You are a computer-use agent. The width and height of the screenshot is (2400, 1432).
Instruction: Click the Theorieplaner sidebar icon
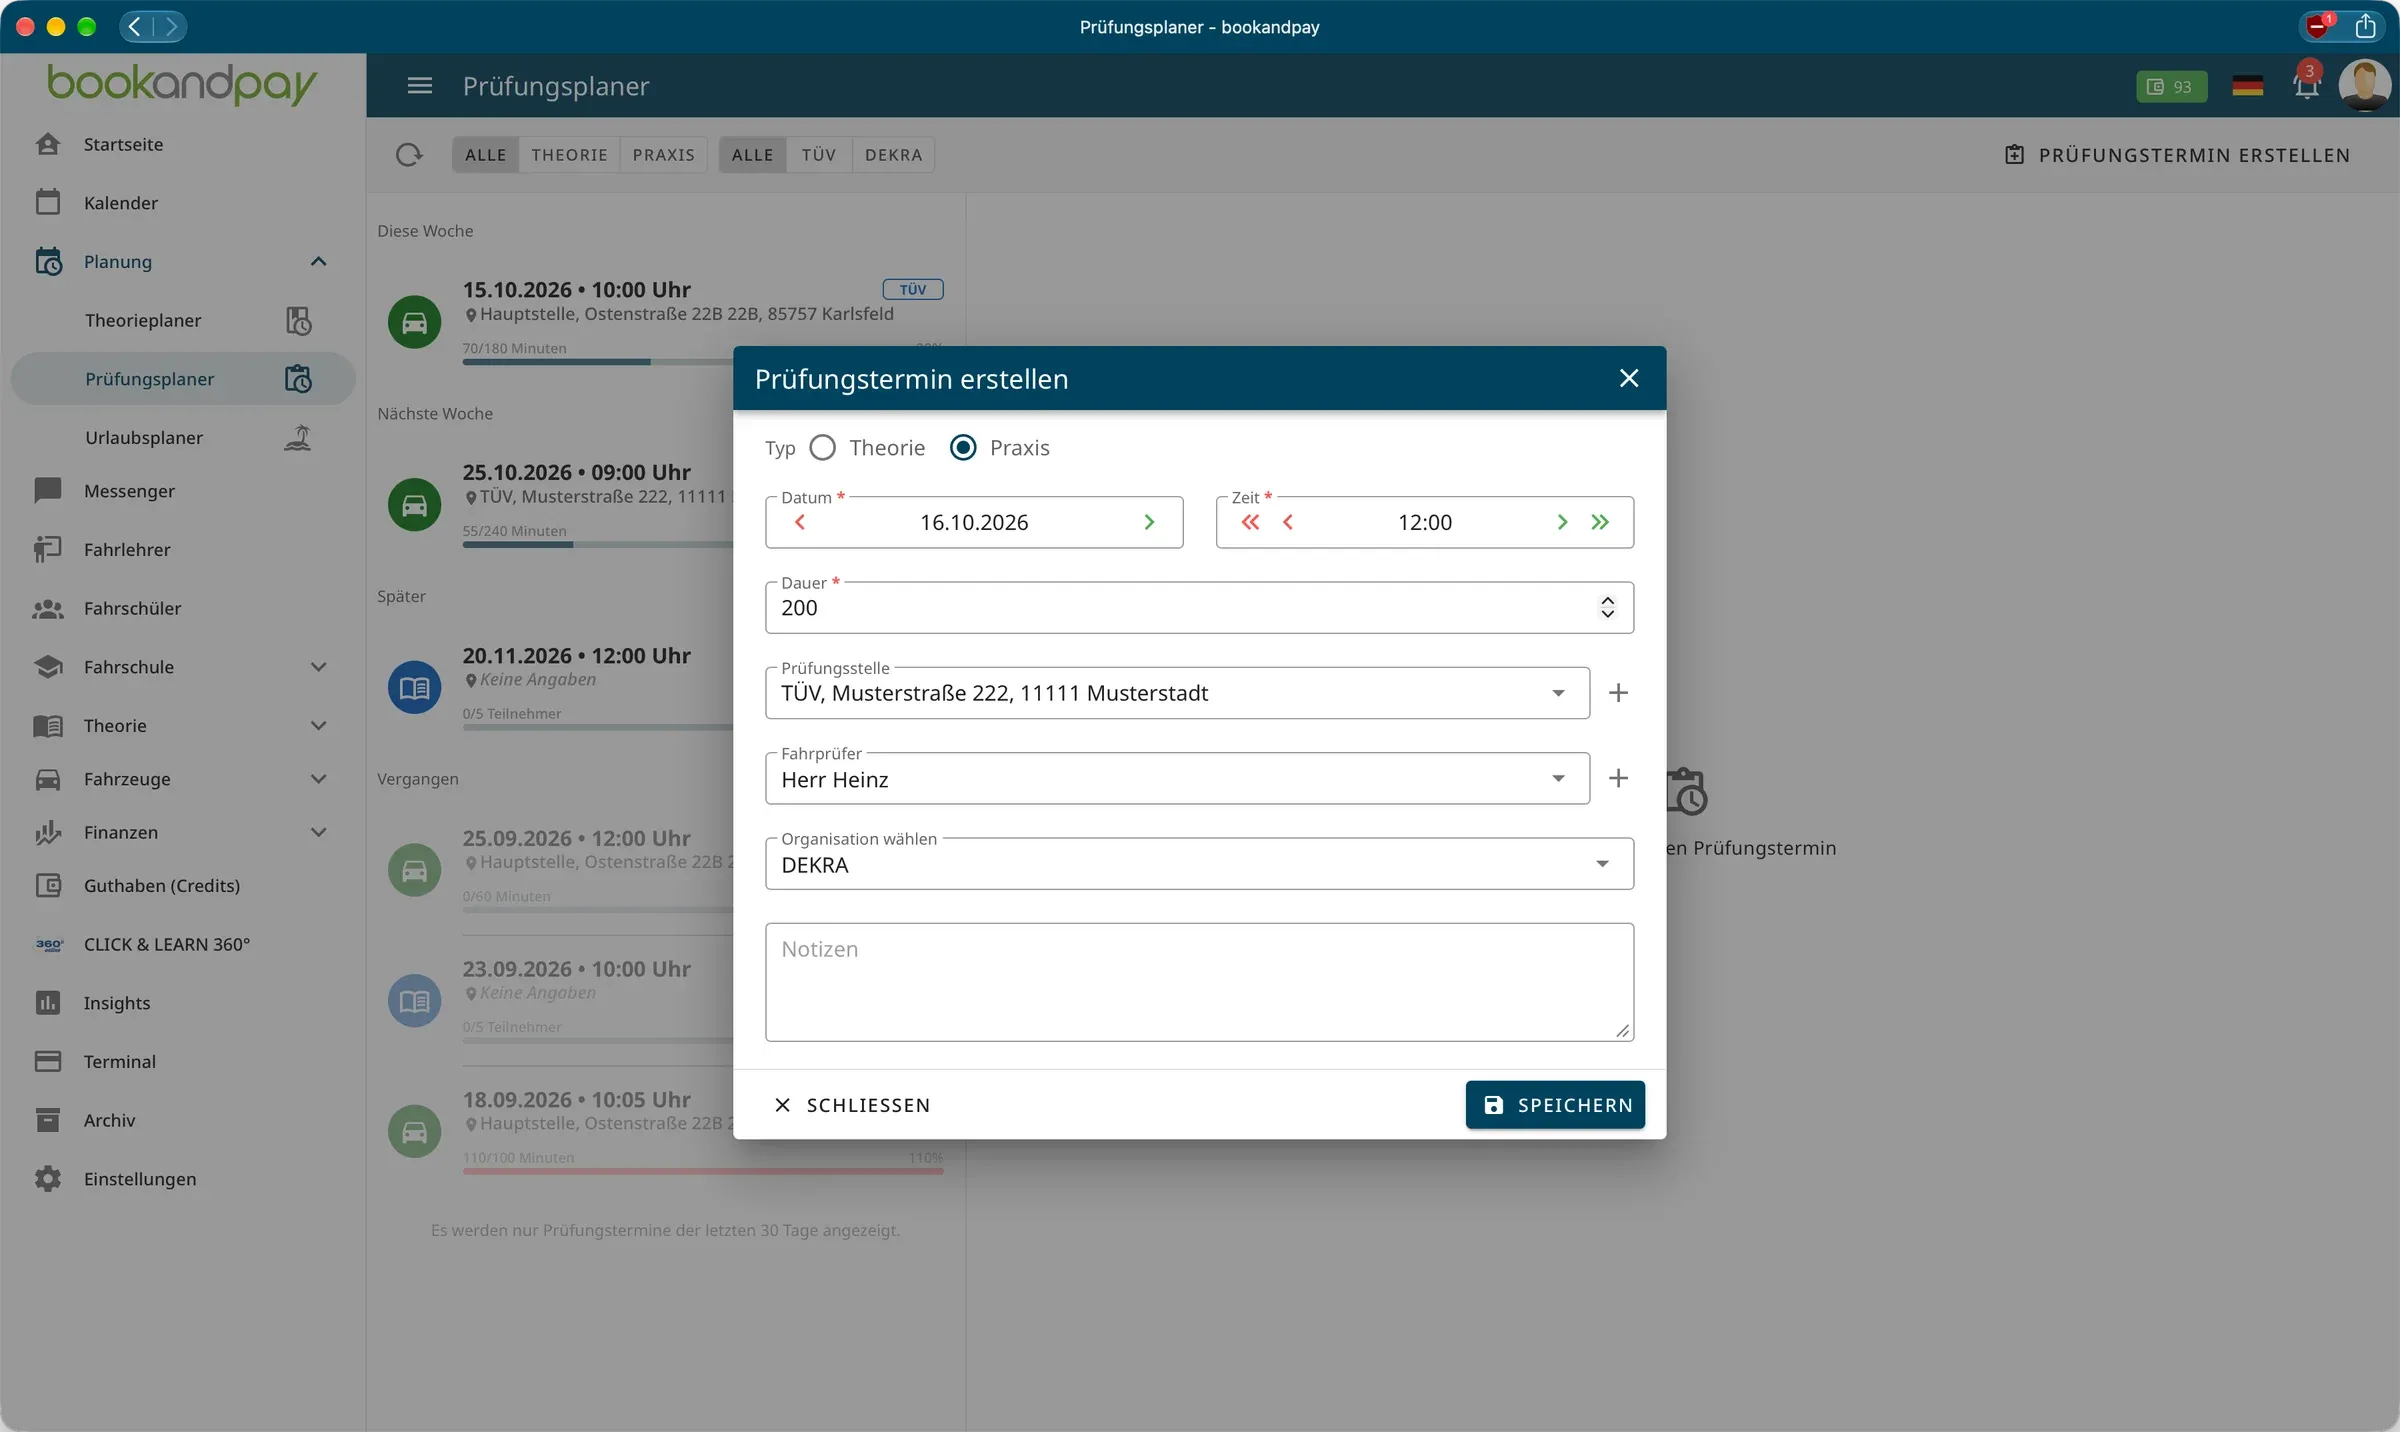click(298, 321)
